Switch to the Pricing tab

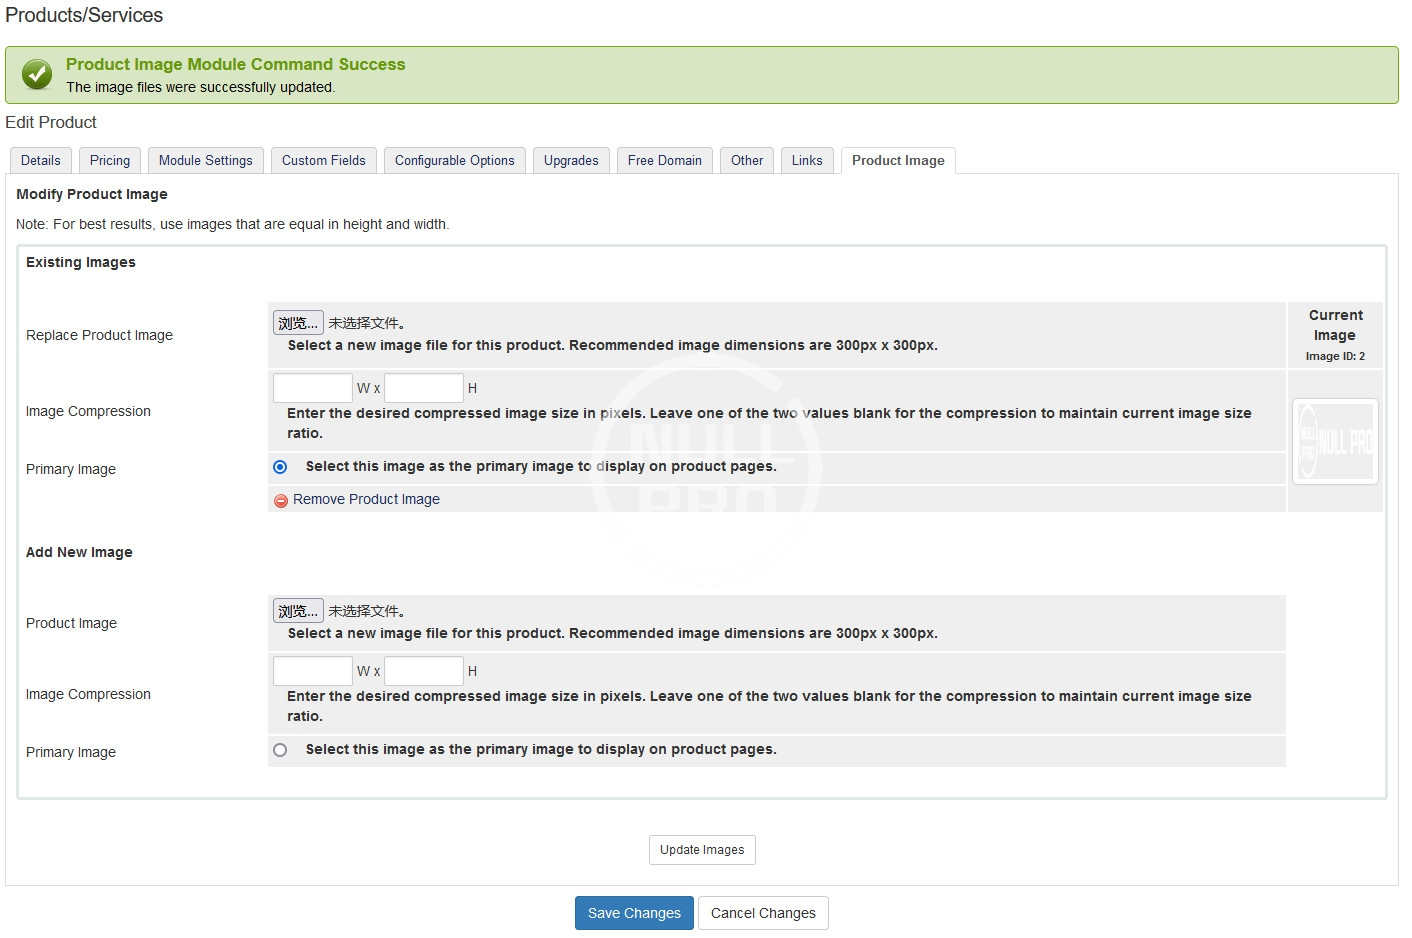[x=110, y=161]
